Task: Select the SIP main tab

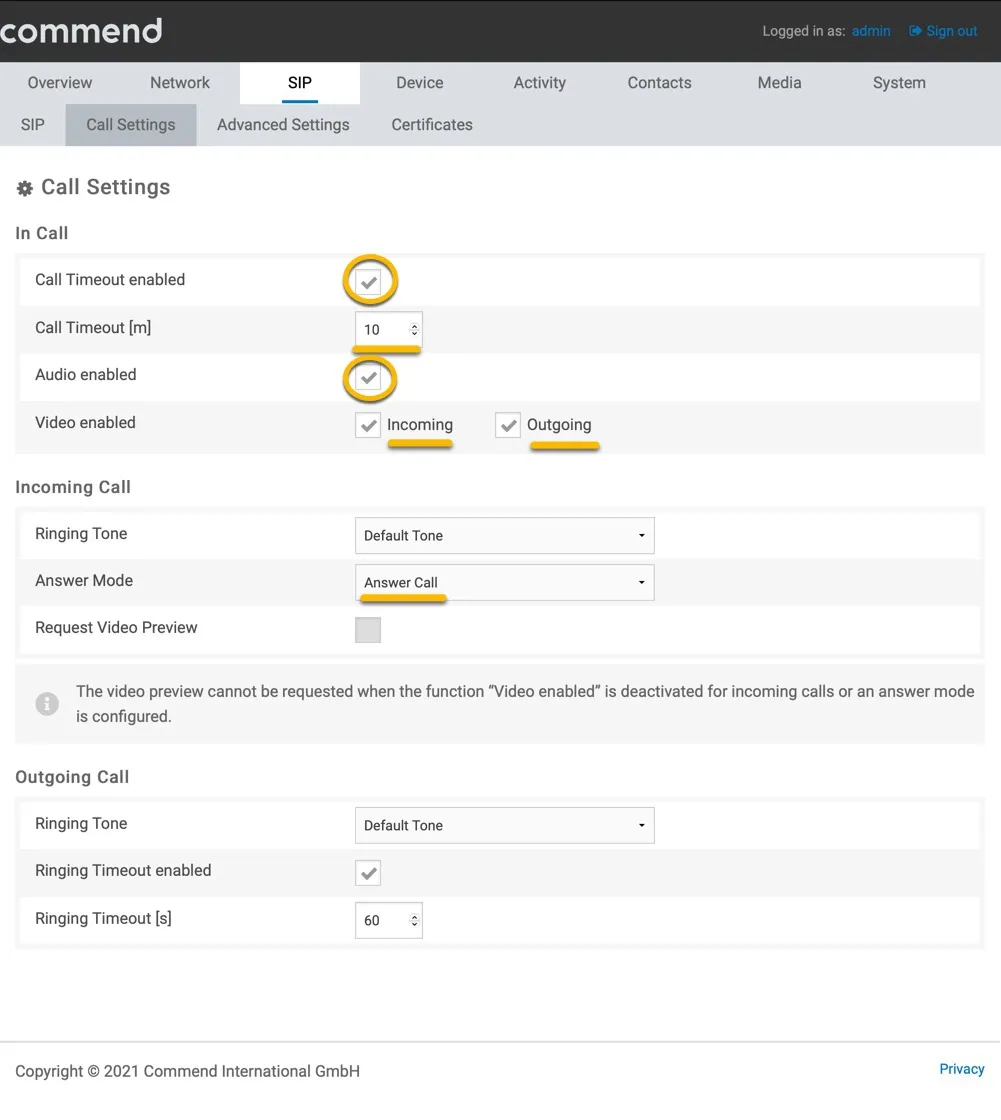Action: click(x=300, y=83)
